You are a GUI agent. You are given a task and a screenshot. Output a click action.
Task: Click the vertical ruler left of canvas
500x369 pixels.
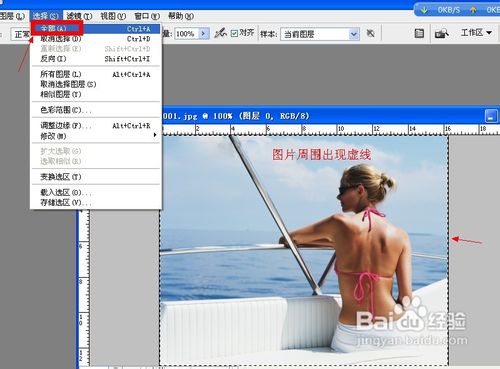[84, 288]
